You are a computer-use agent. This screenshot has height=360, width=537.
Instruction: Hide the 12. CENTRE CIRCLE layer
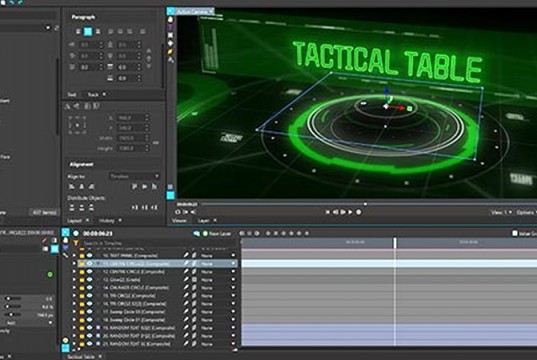coord(89,272)
